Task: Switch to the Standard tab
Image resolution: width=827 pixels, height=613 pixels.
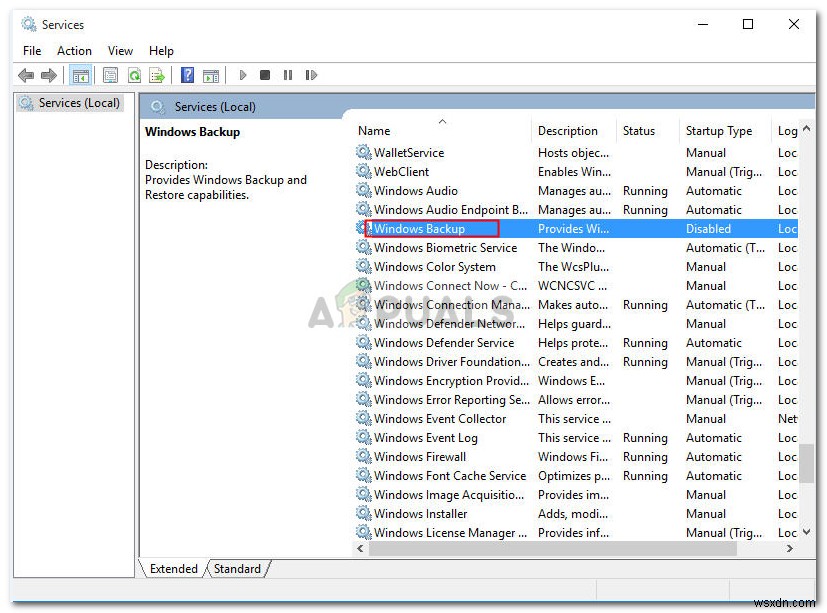Action: click(237, 569)
